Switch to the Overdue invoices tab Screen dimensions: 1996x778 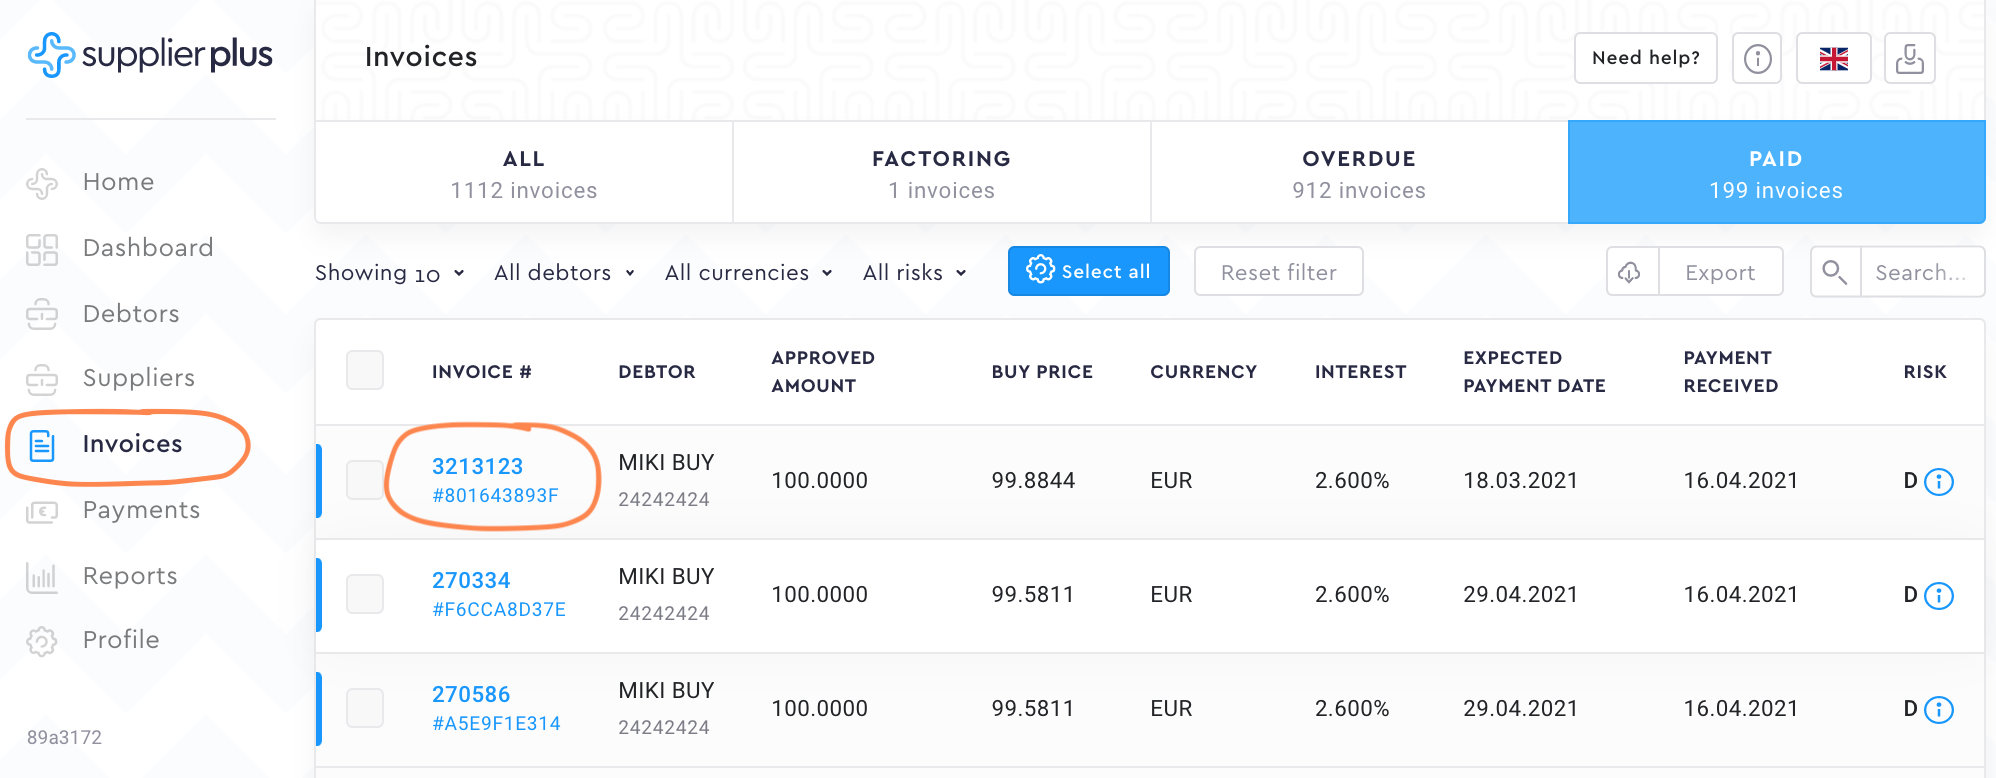coord(1359,173)
